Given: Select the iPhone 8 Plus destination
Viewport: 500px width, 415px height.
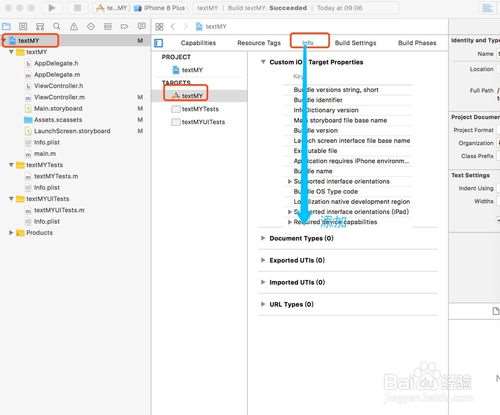Looking at the screenshot, I should (x=159, y=8).
